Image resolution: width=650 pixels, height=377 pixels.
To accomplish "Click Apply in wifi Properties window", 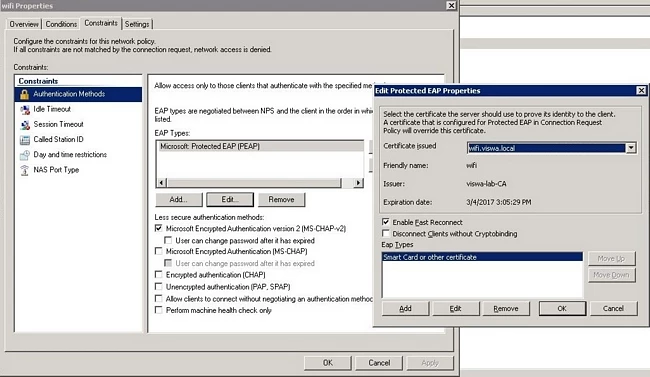I will (430, 363).
